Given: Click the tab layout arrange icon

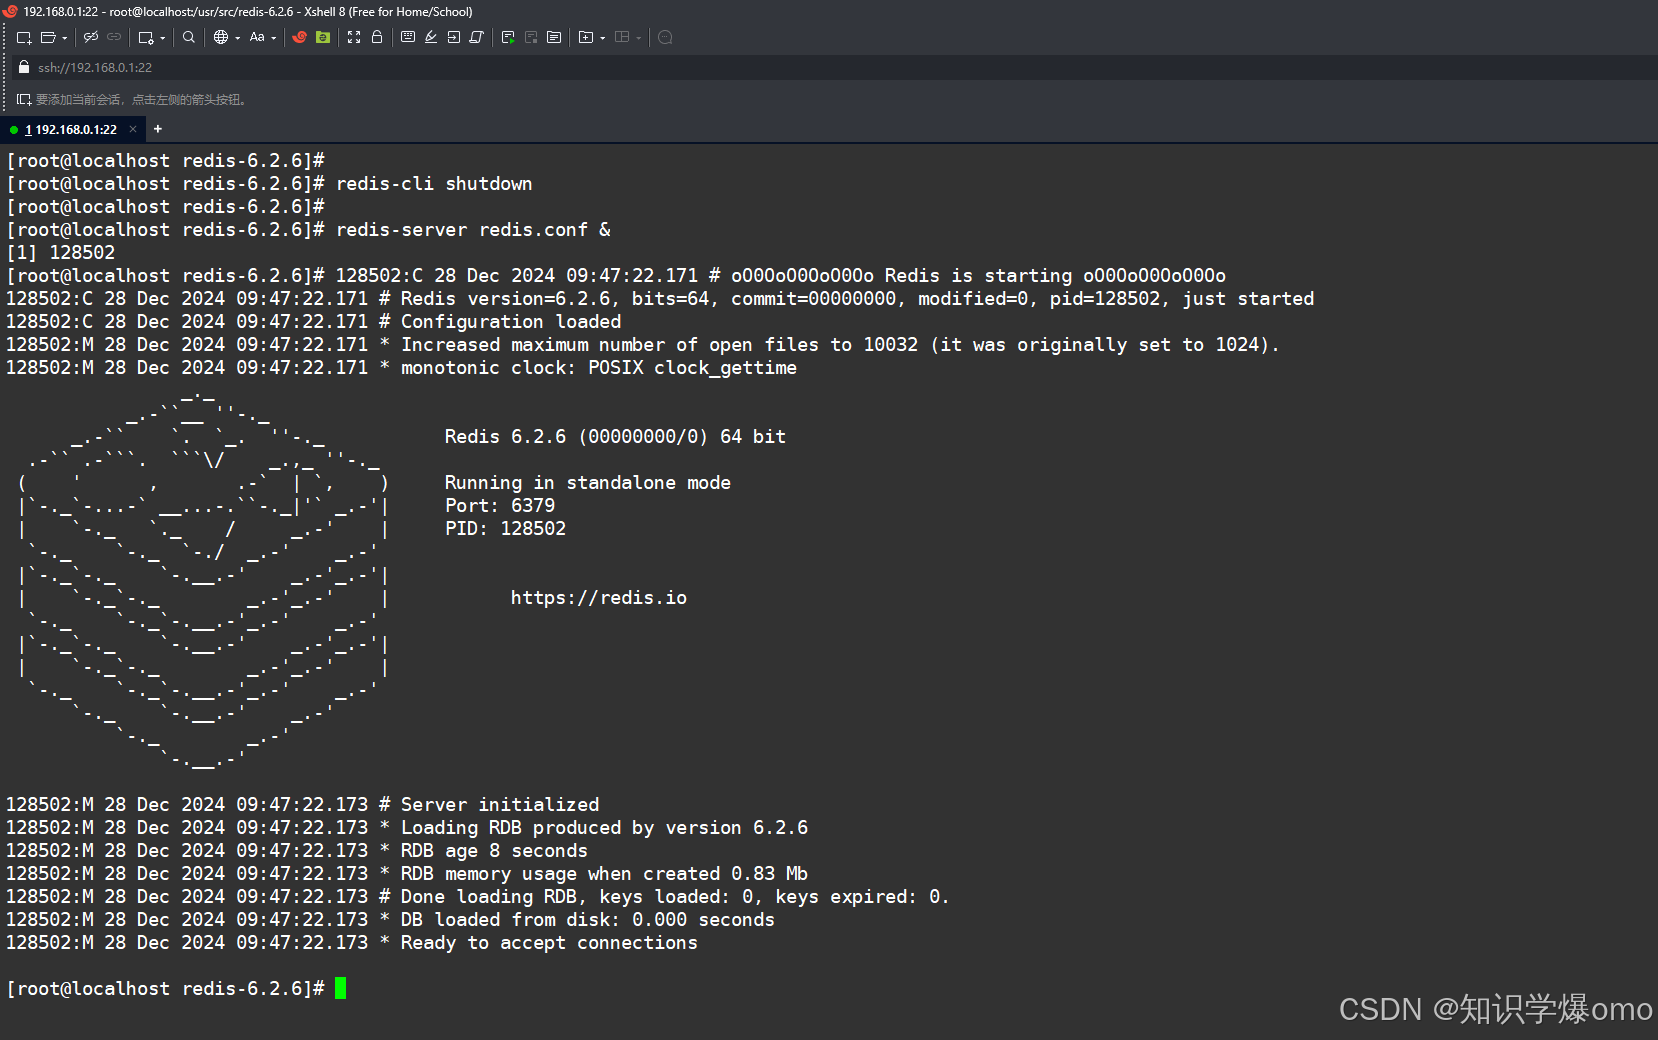Looking at the screenshot, I should 622,37.
